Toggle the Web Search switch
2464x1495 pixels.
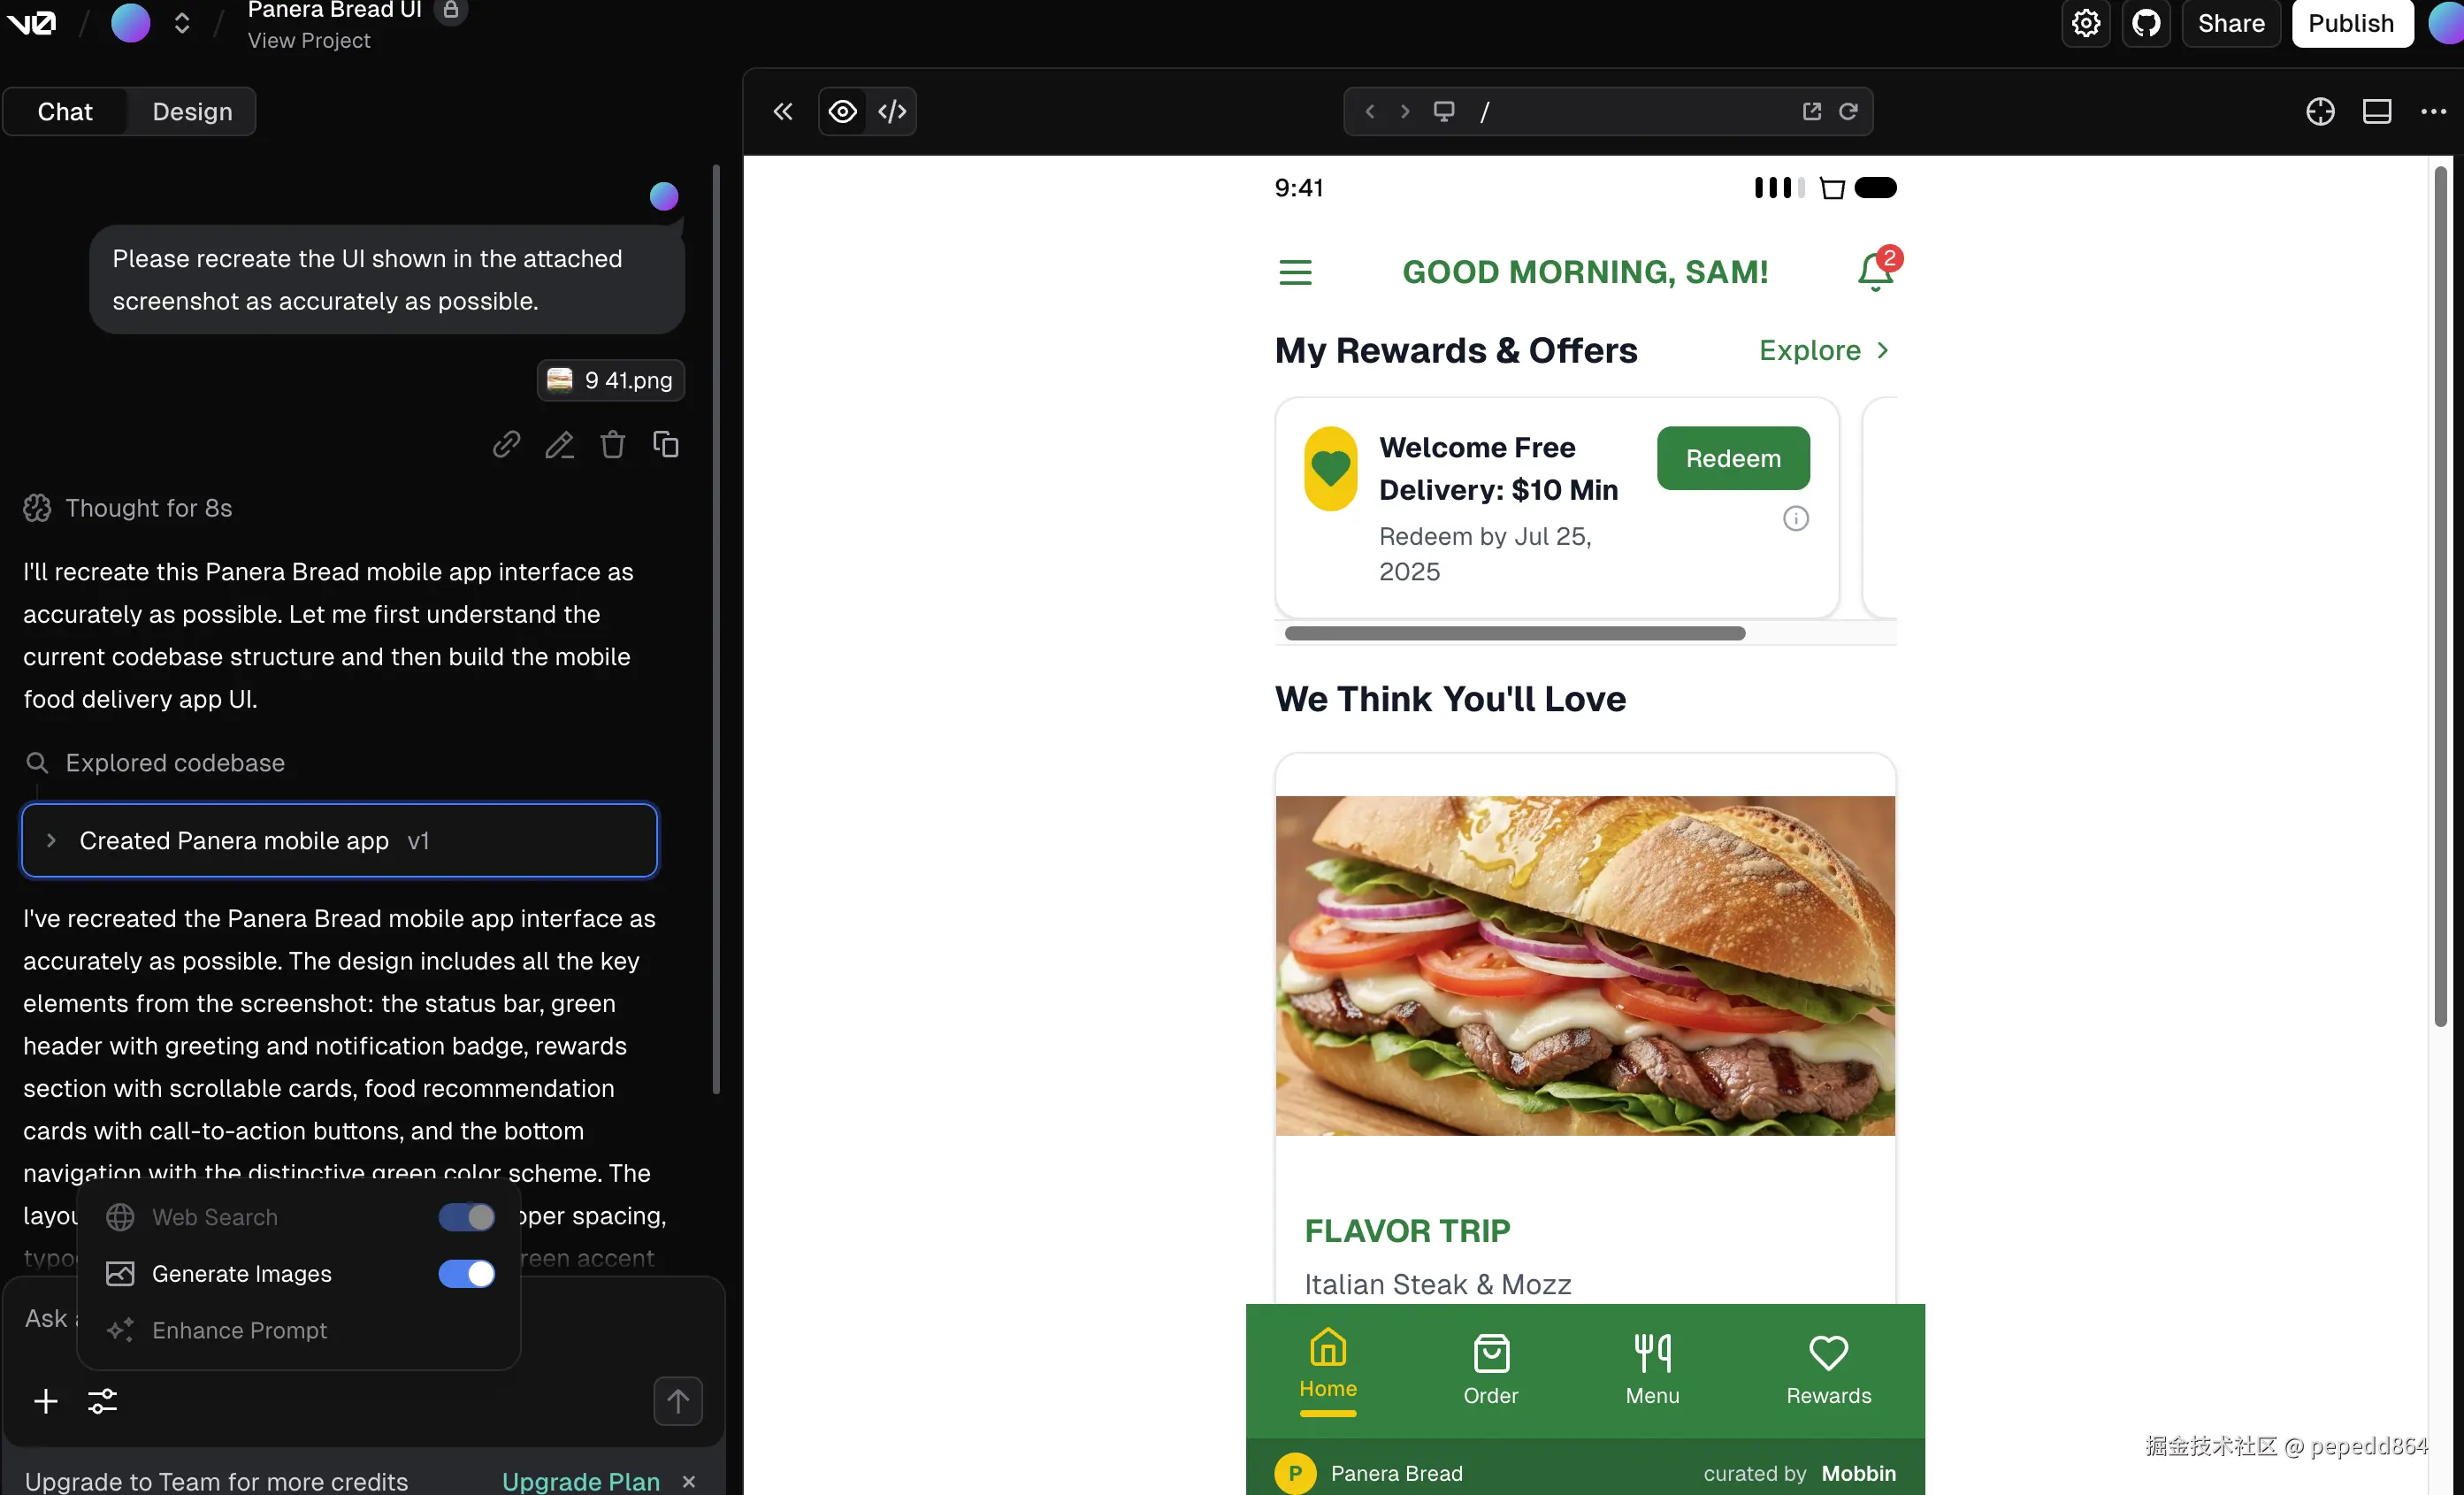[466, 1217]
